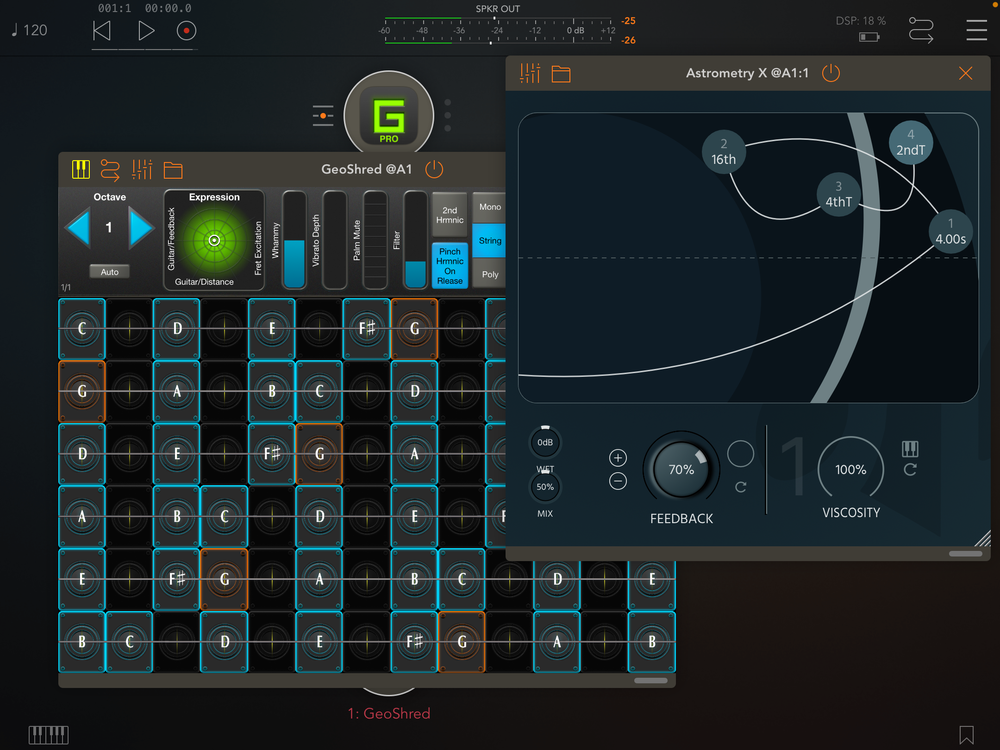This screenshot has height=750, width=1000.
Task: Play the F# pad in top row
Action: pyautogui.click(x=367, y=328)
